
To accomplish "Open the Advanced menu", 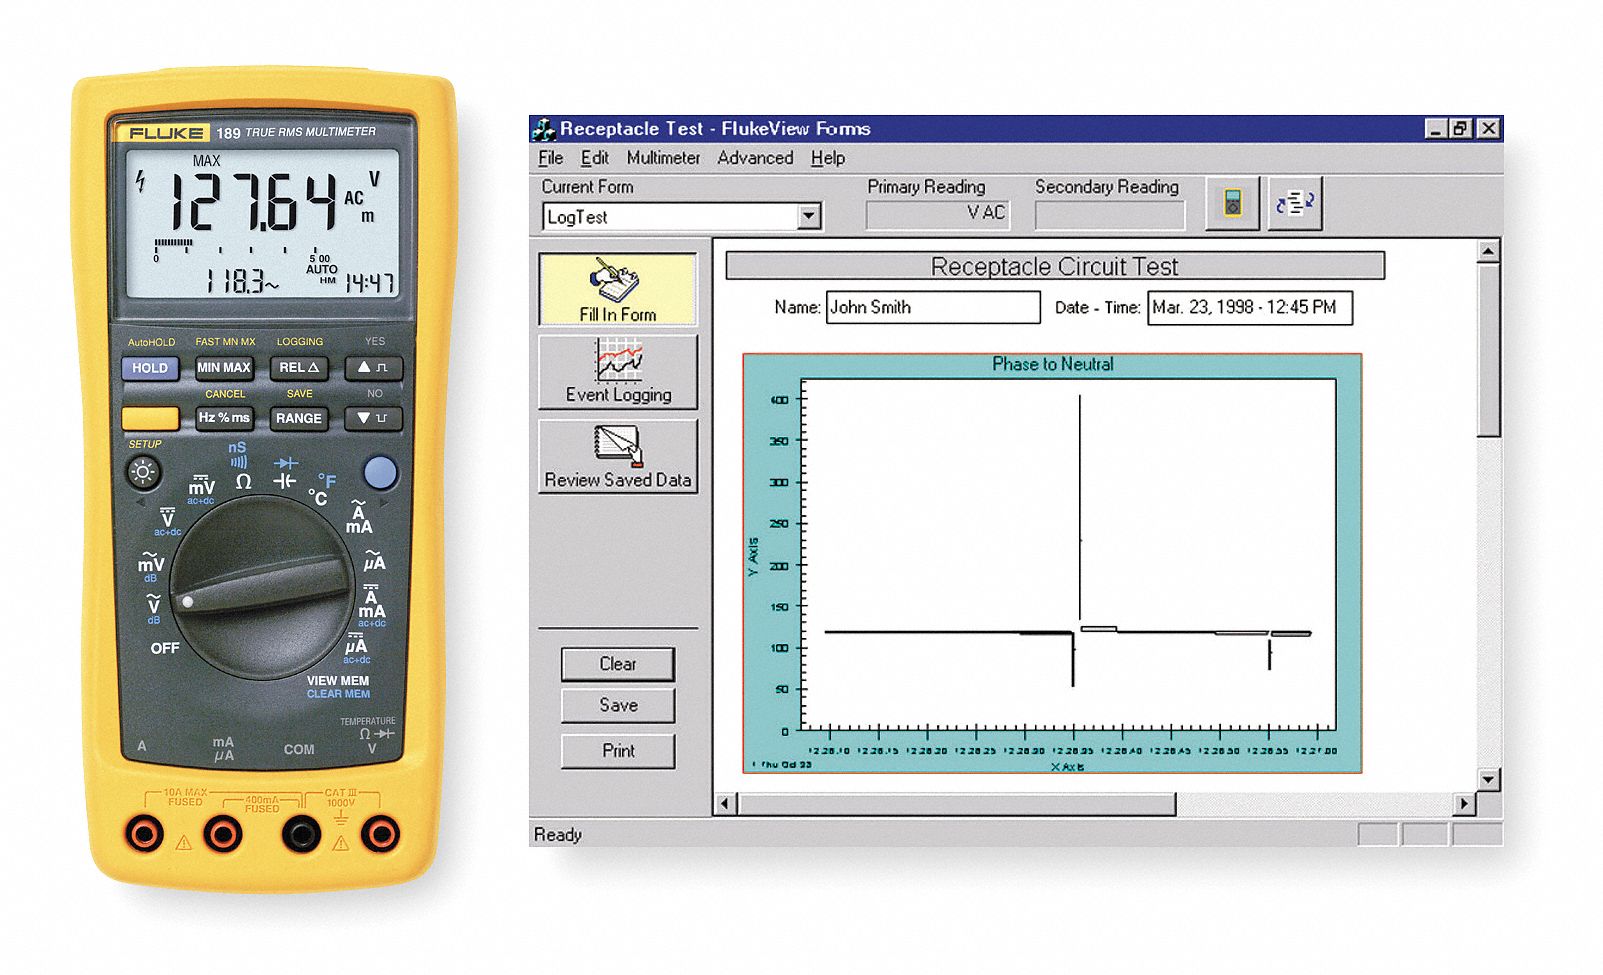I will tap(755, 158).
